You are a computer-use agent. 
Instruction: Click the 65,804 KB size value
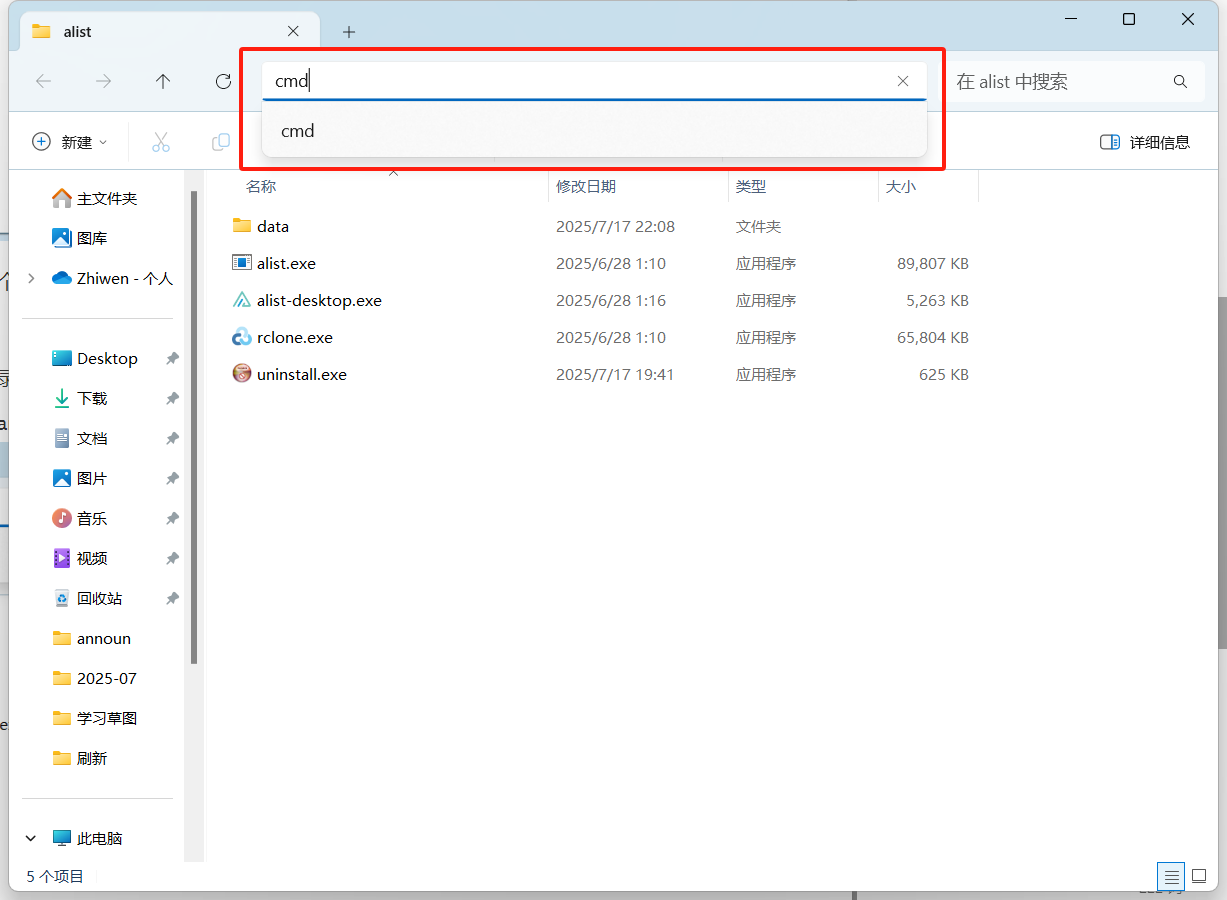pyautogui.click(x=933, y=338)
